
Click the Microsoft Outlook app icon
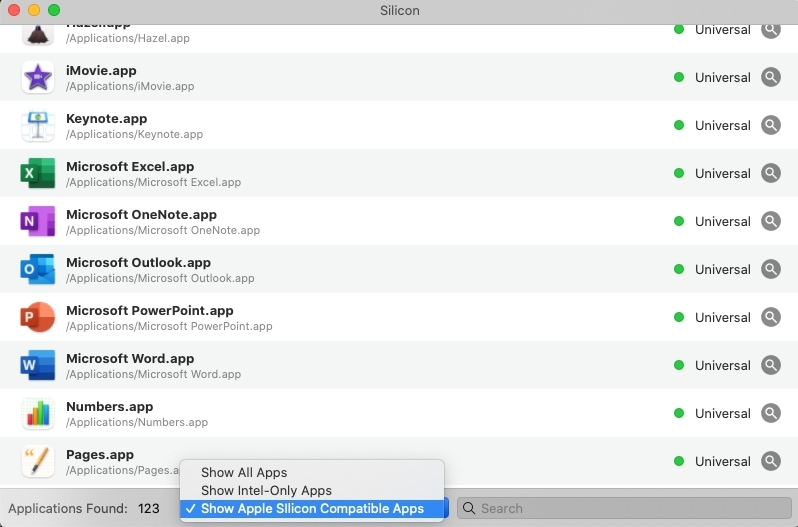(38, 270)
